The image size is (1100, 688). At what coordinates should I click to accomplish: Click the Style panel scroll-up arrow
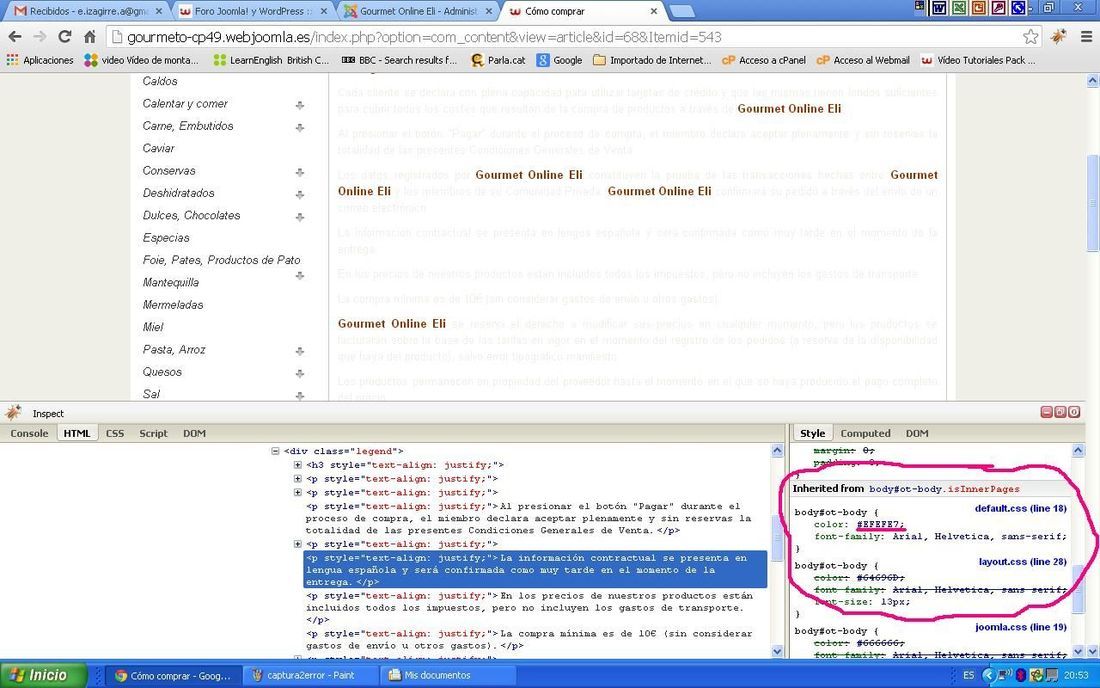pos(1078,450)
